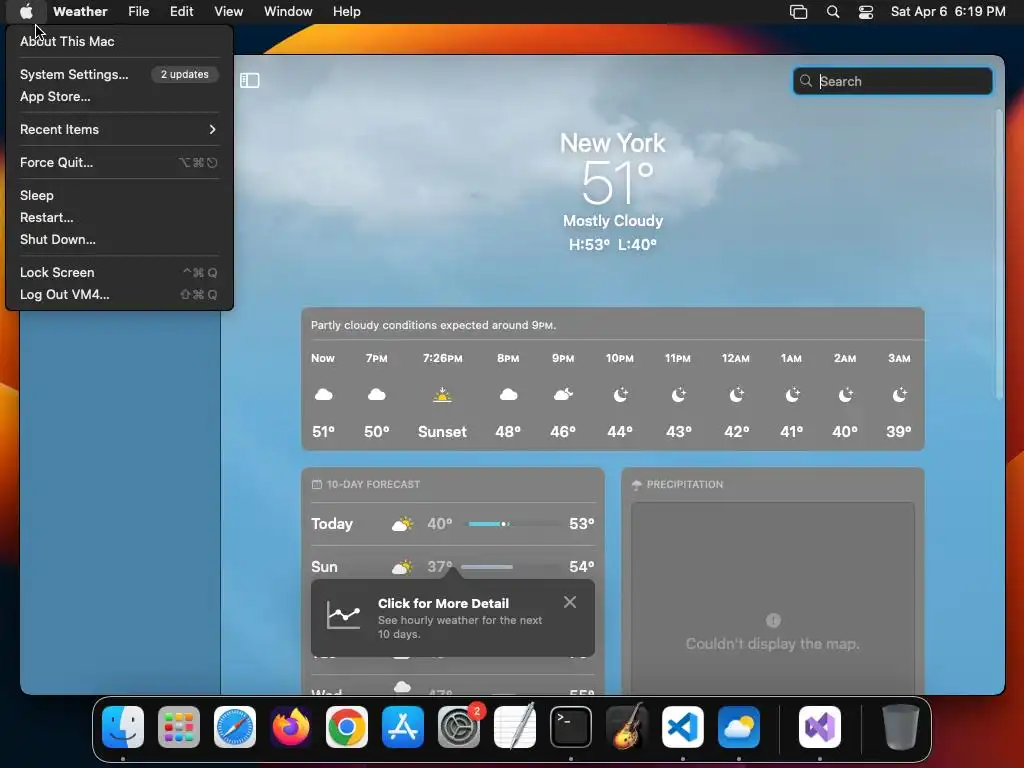
Task: Click the chart icon in detail tooltip
Action: click(344, 616)
